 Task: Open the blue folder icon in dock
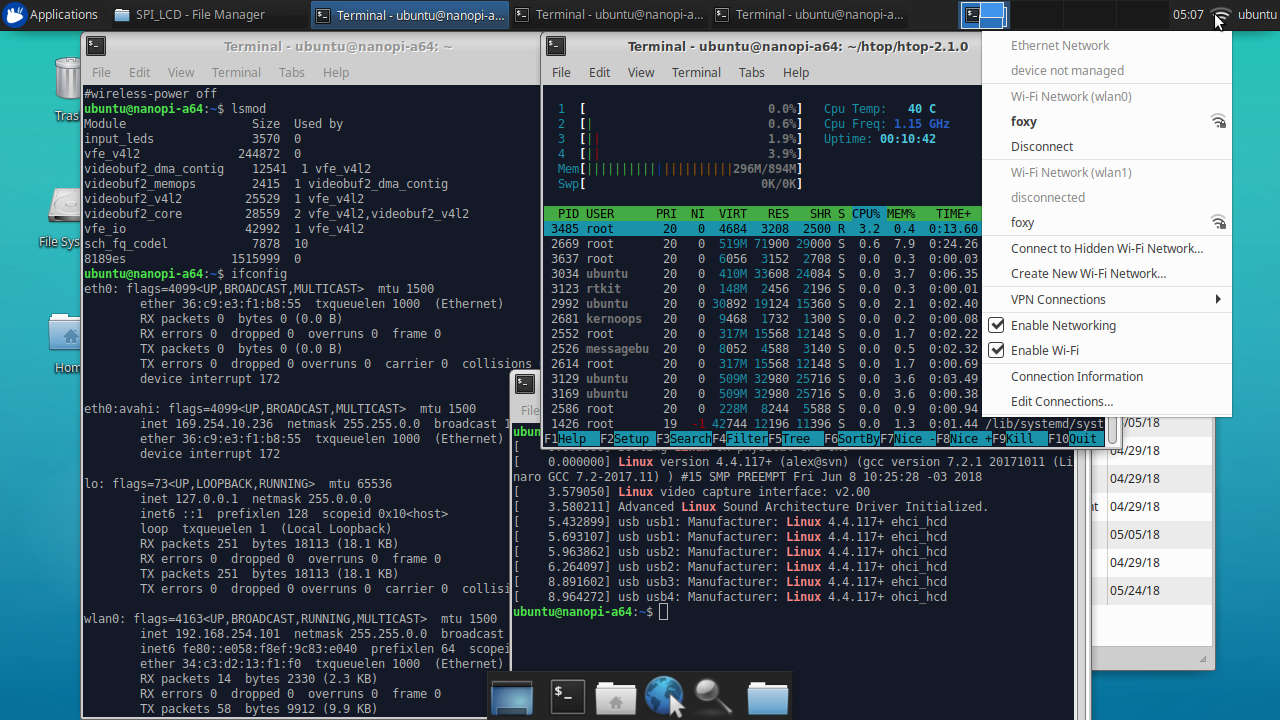[x=767, y=697]
